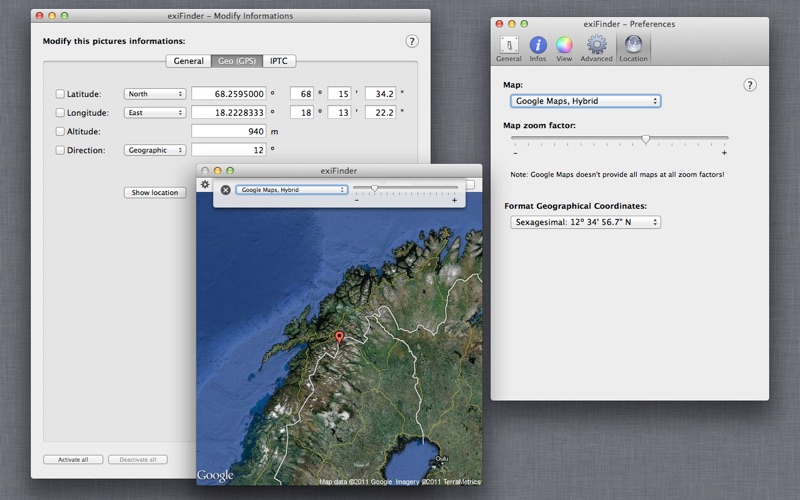Image resolution: width=800 pixels, height=500 pixels.
Task: Click plus under Map zoom factor
Action: click(x=724, y=153)
